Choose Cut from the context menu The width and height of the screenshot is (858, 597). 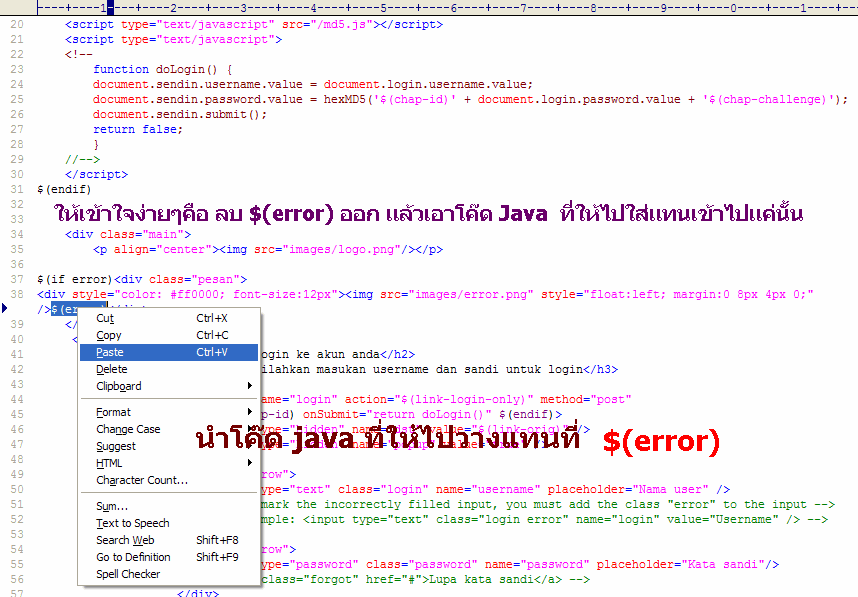pyautogui.click(x=169, y=318)
